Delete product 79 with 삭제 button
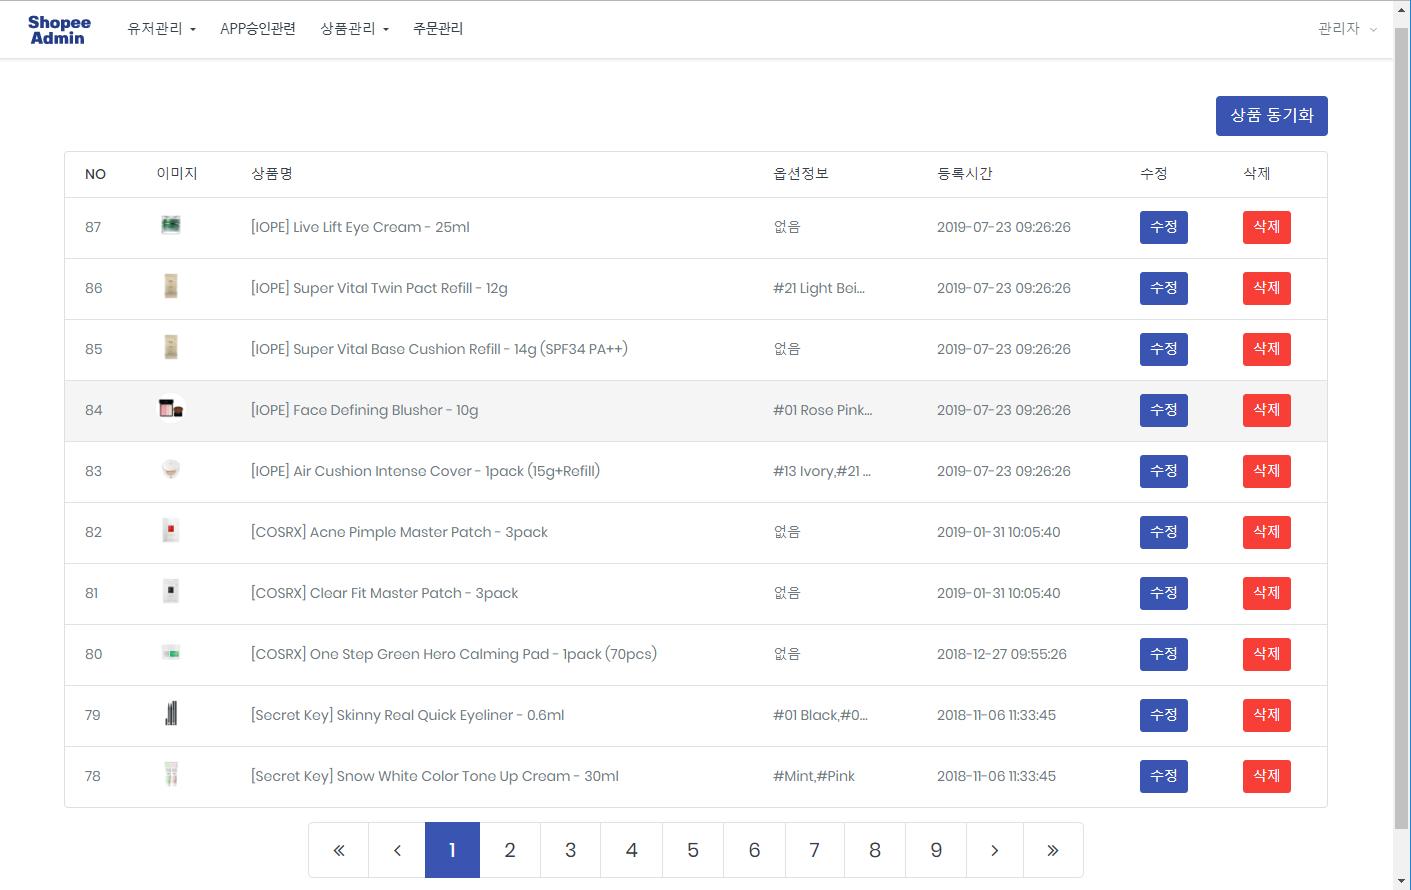1411x890 pixels. pos(1266,715)
